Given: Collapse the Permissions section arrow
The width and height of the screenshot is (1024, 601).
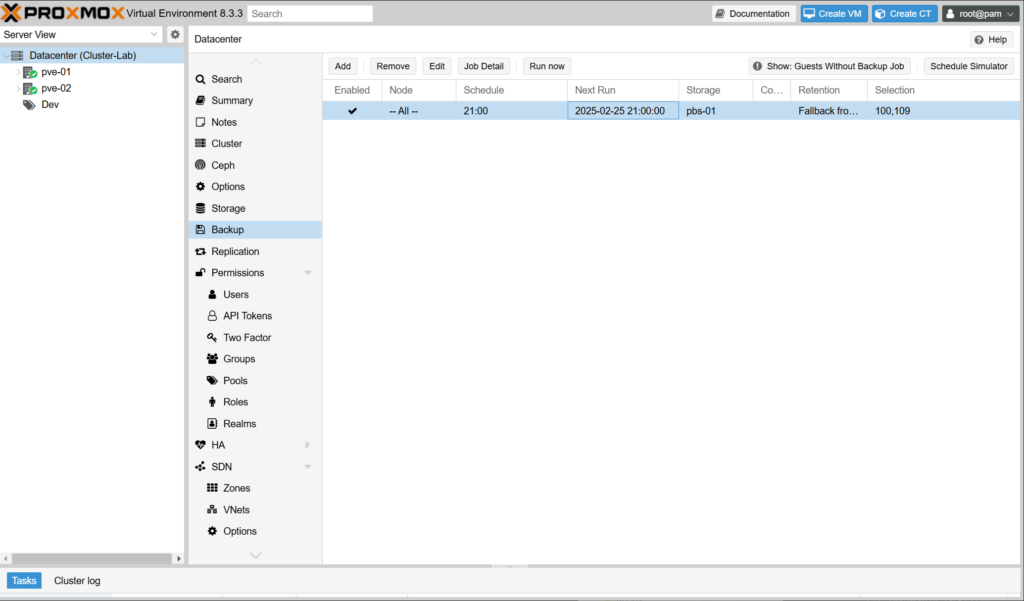Looking at the screenshot, I should pyautogui.click(x=308, y=273).
